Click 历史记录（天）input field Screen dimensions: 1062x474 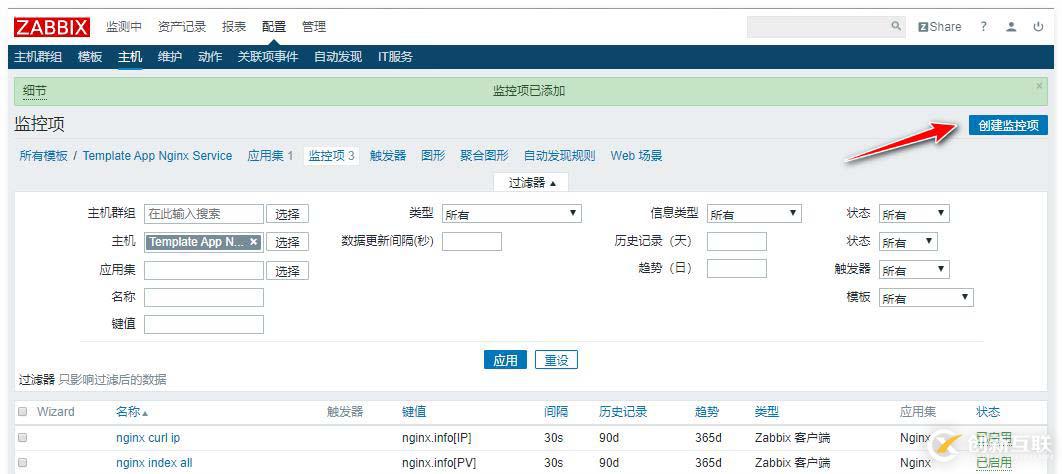pyautogui.click(x=737, y=241)
